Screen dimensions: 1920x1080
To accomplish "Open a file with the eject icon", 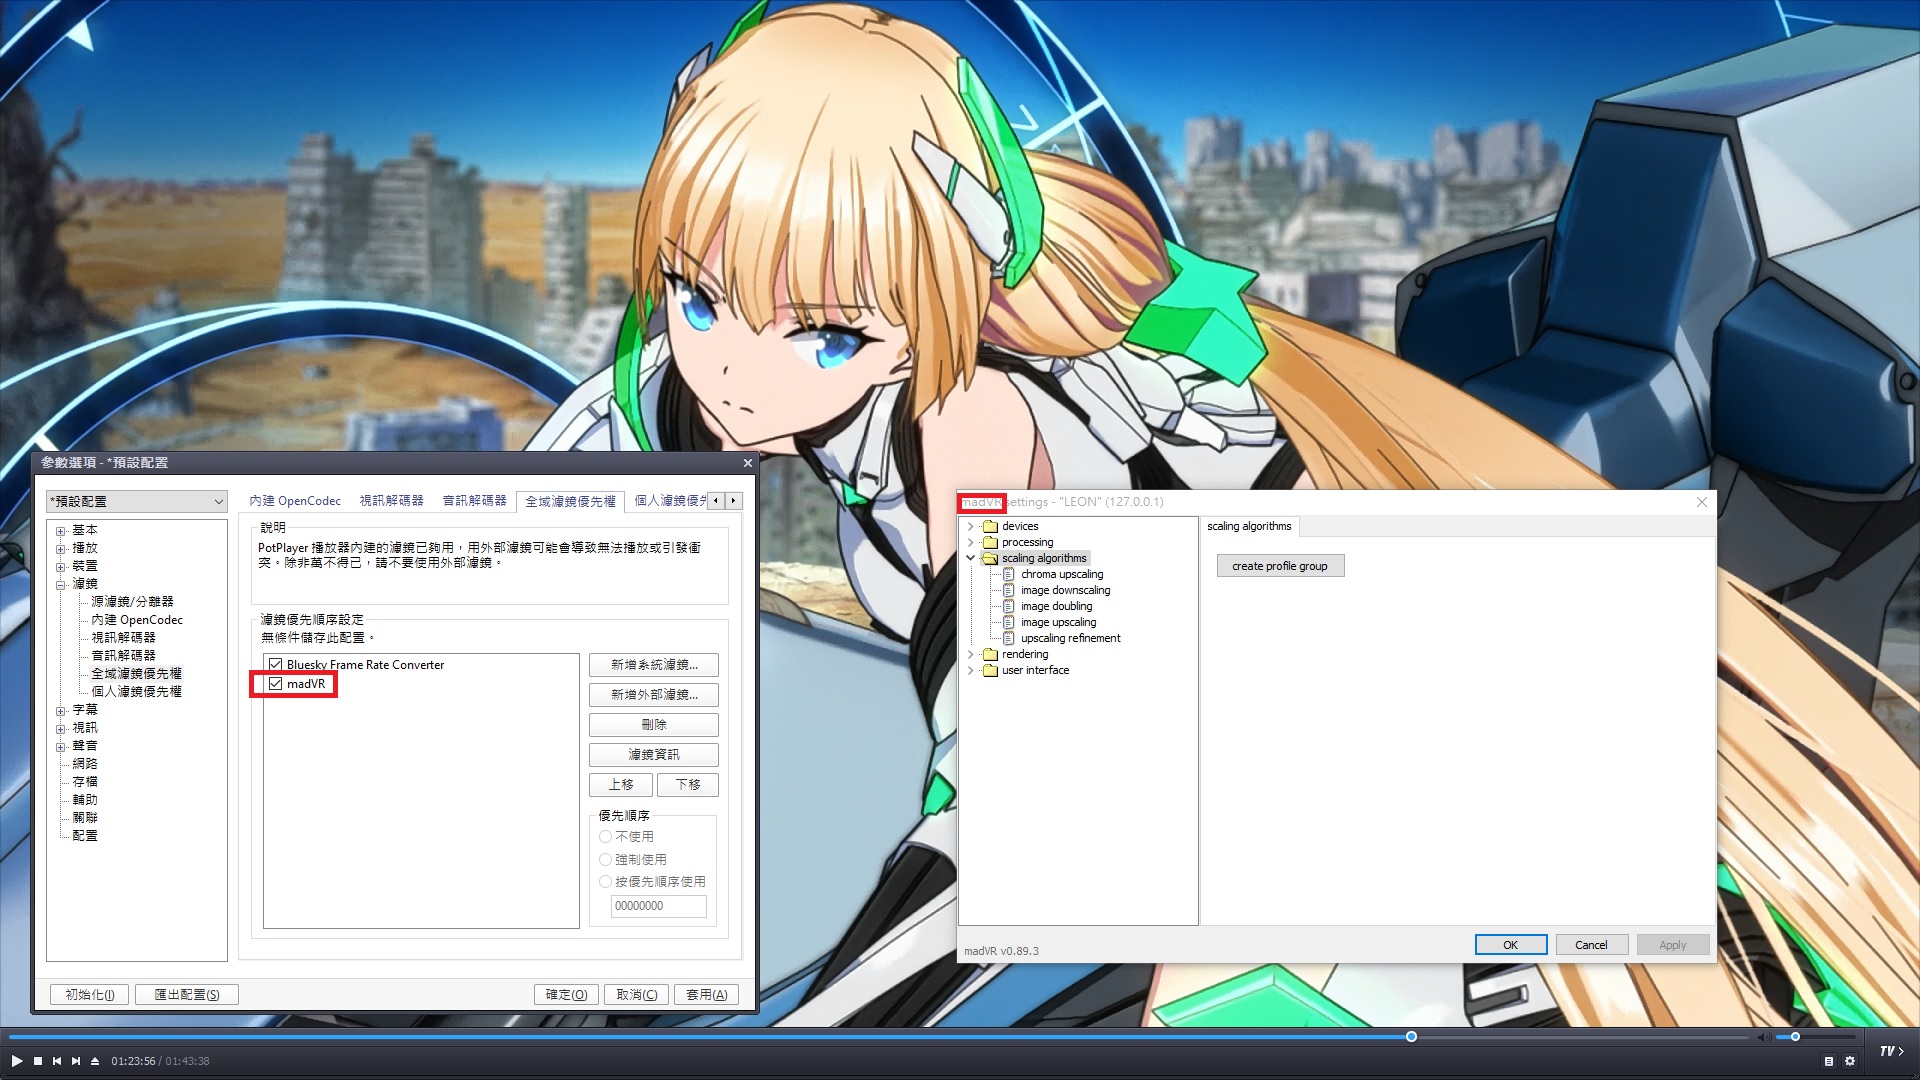I will pos(95,1061).
